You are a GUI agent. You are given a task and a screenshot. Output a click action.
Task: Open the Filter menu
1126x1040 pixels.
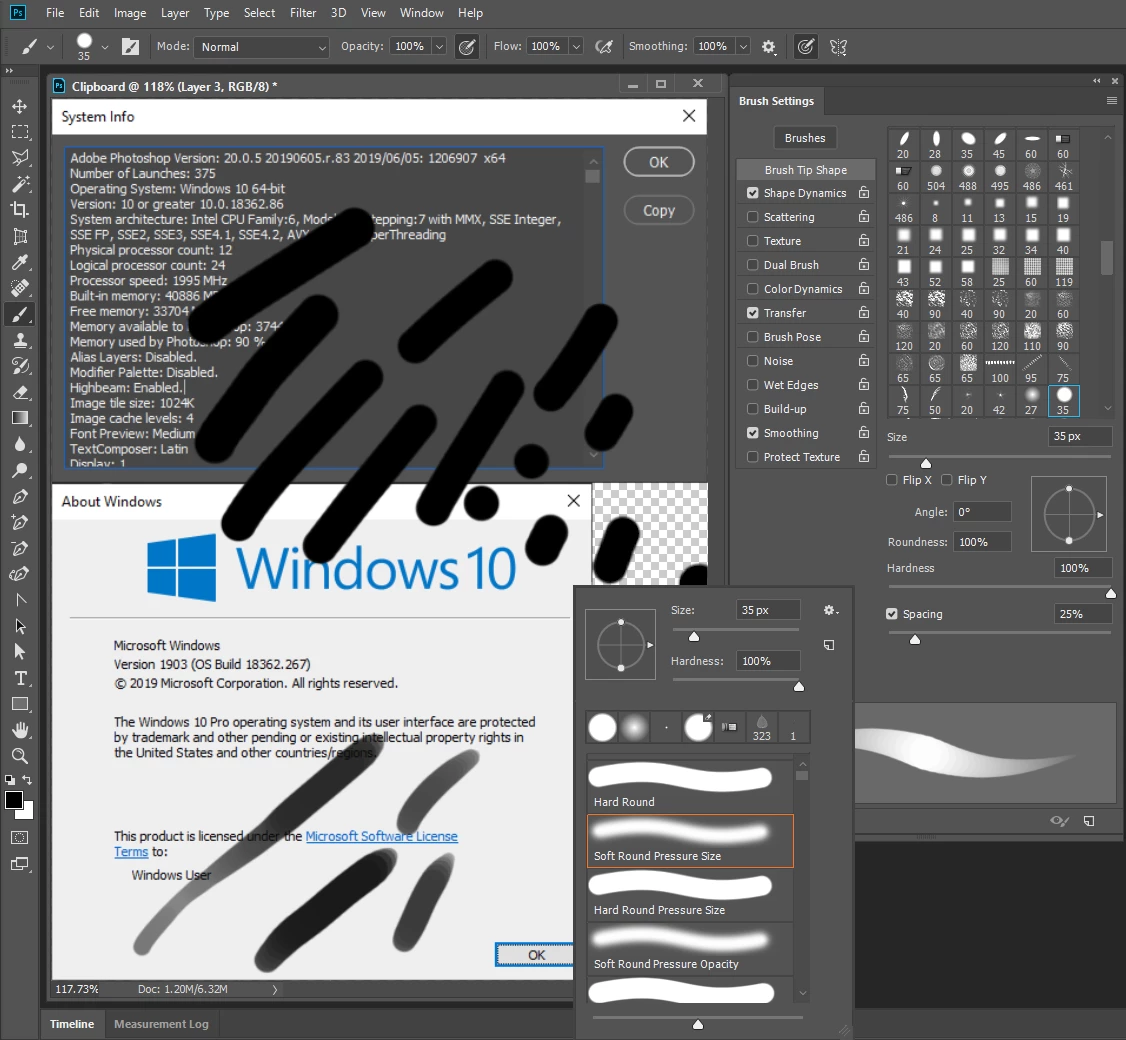point(303,13)
